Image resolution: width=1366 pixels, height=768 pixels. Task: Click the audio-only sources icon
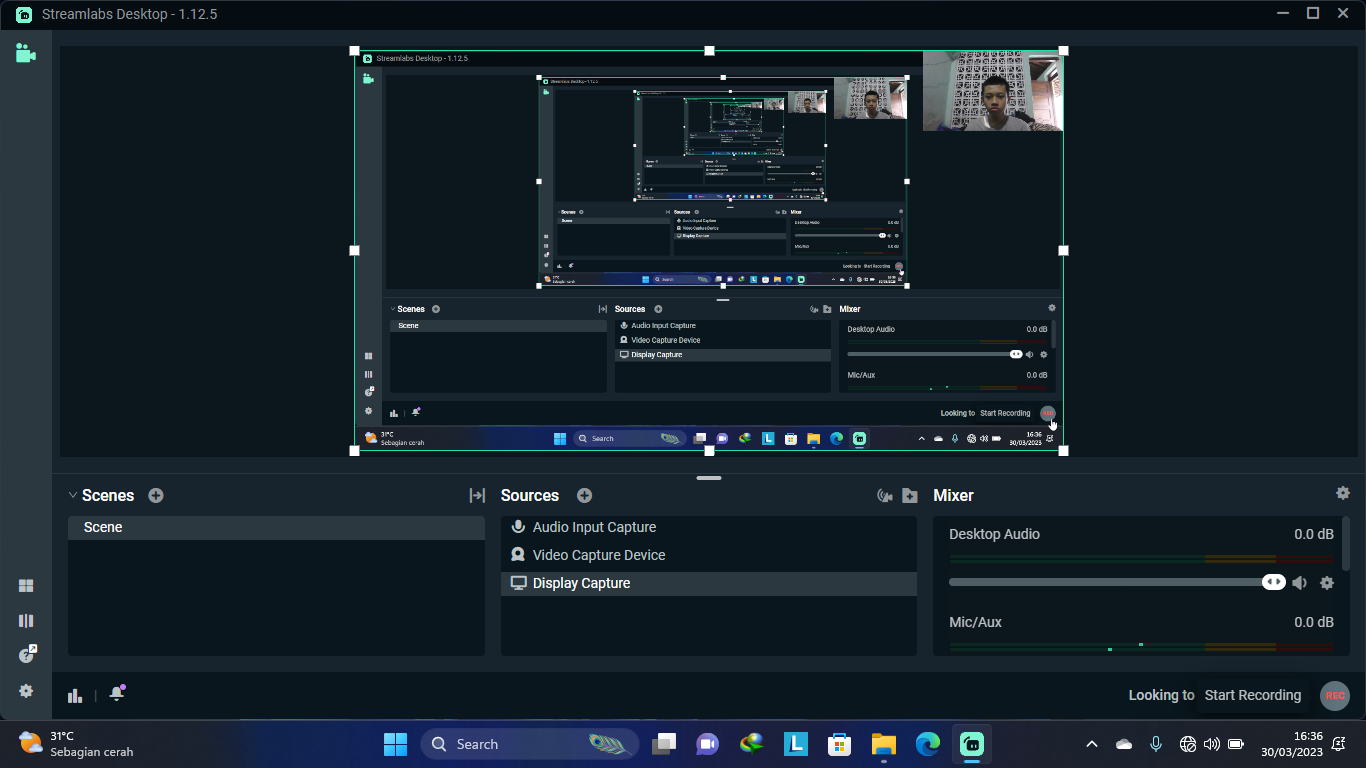(884, 495)
